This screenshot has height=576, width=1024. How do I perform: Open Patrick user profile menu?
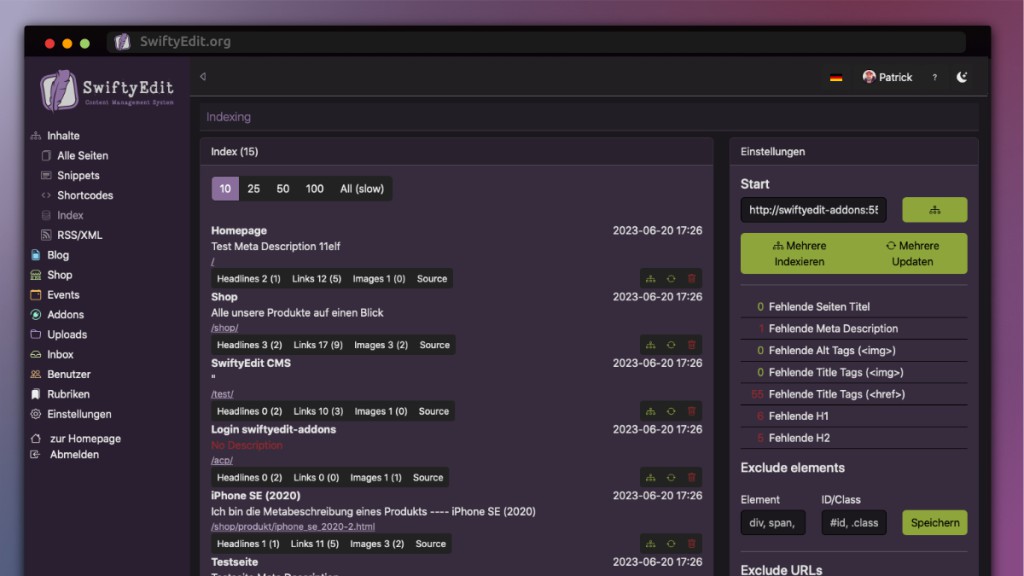click(888, 77)
